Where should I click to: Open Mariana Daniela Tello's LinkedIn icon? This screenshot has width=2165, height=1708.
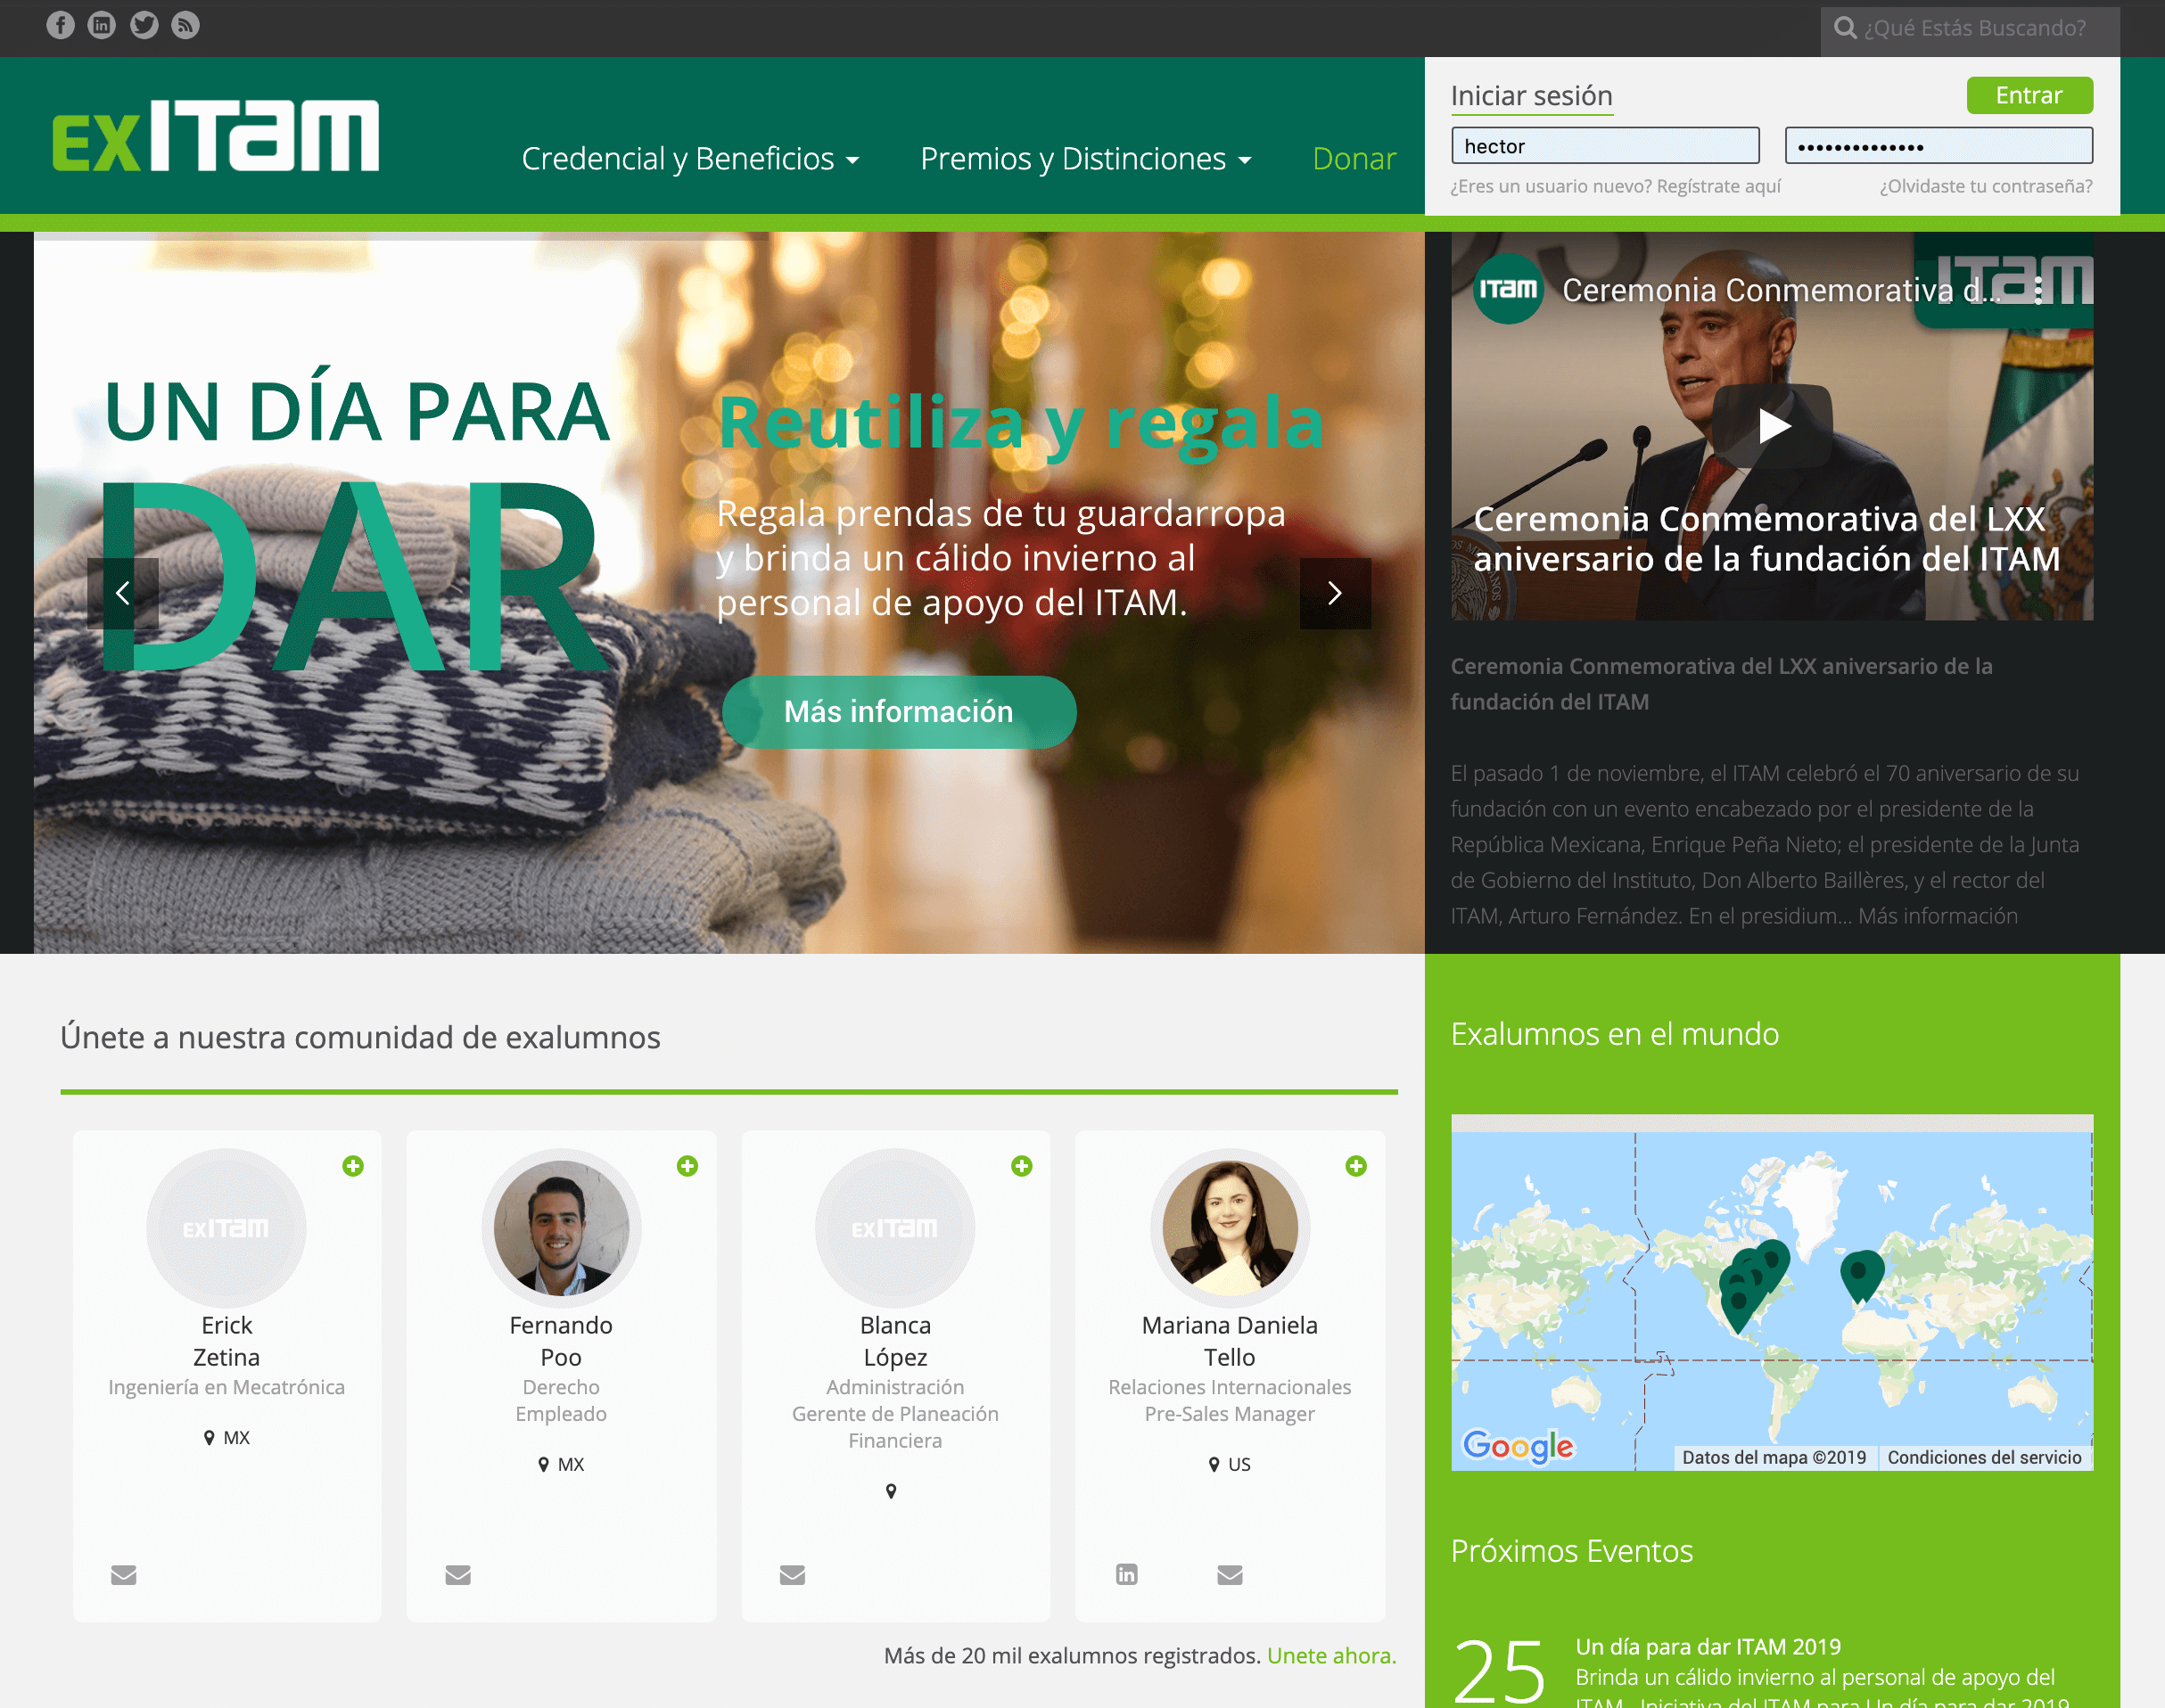1126,1575
